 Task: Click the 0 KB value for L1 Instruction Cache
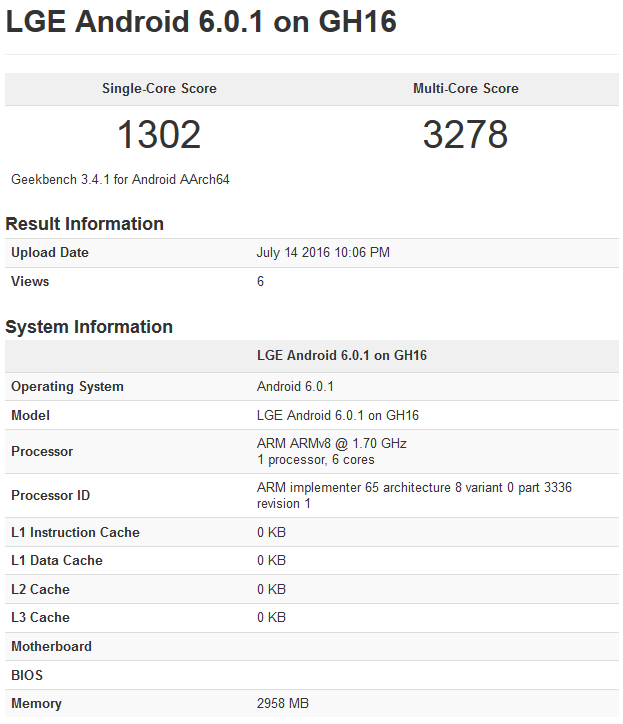pyautogui.click(x=272, y=532)
